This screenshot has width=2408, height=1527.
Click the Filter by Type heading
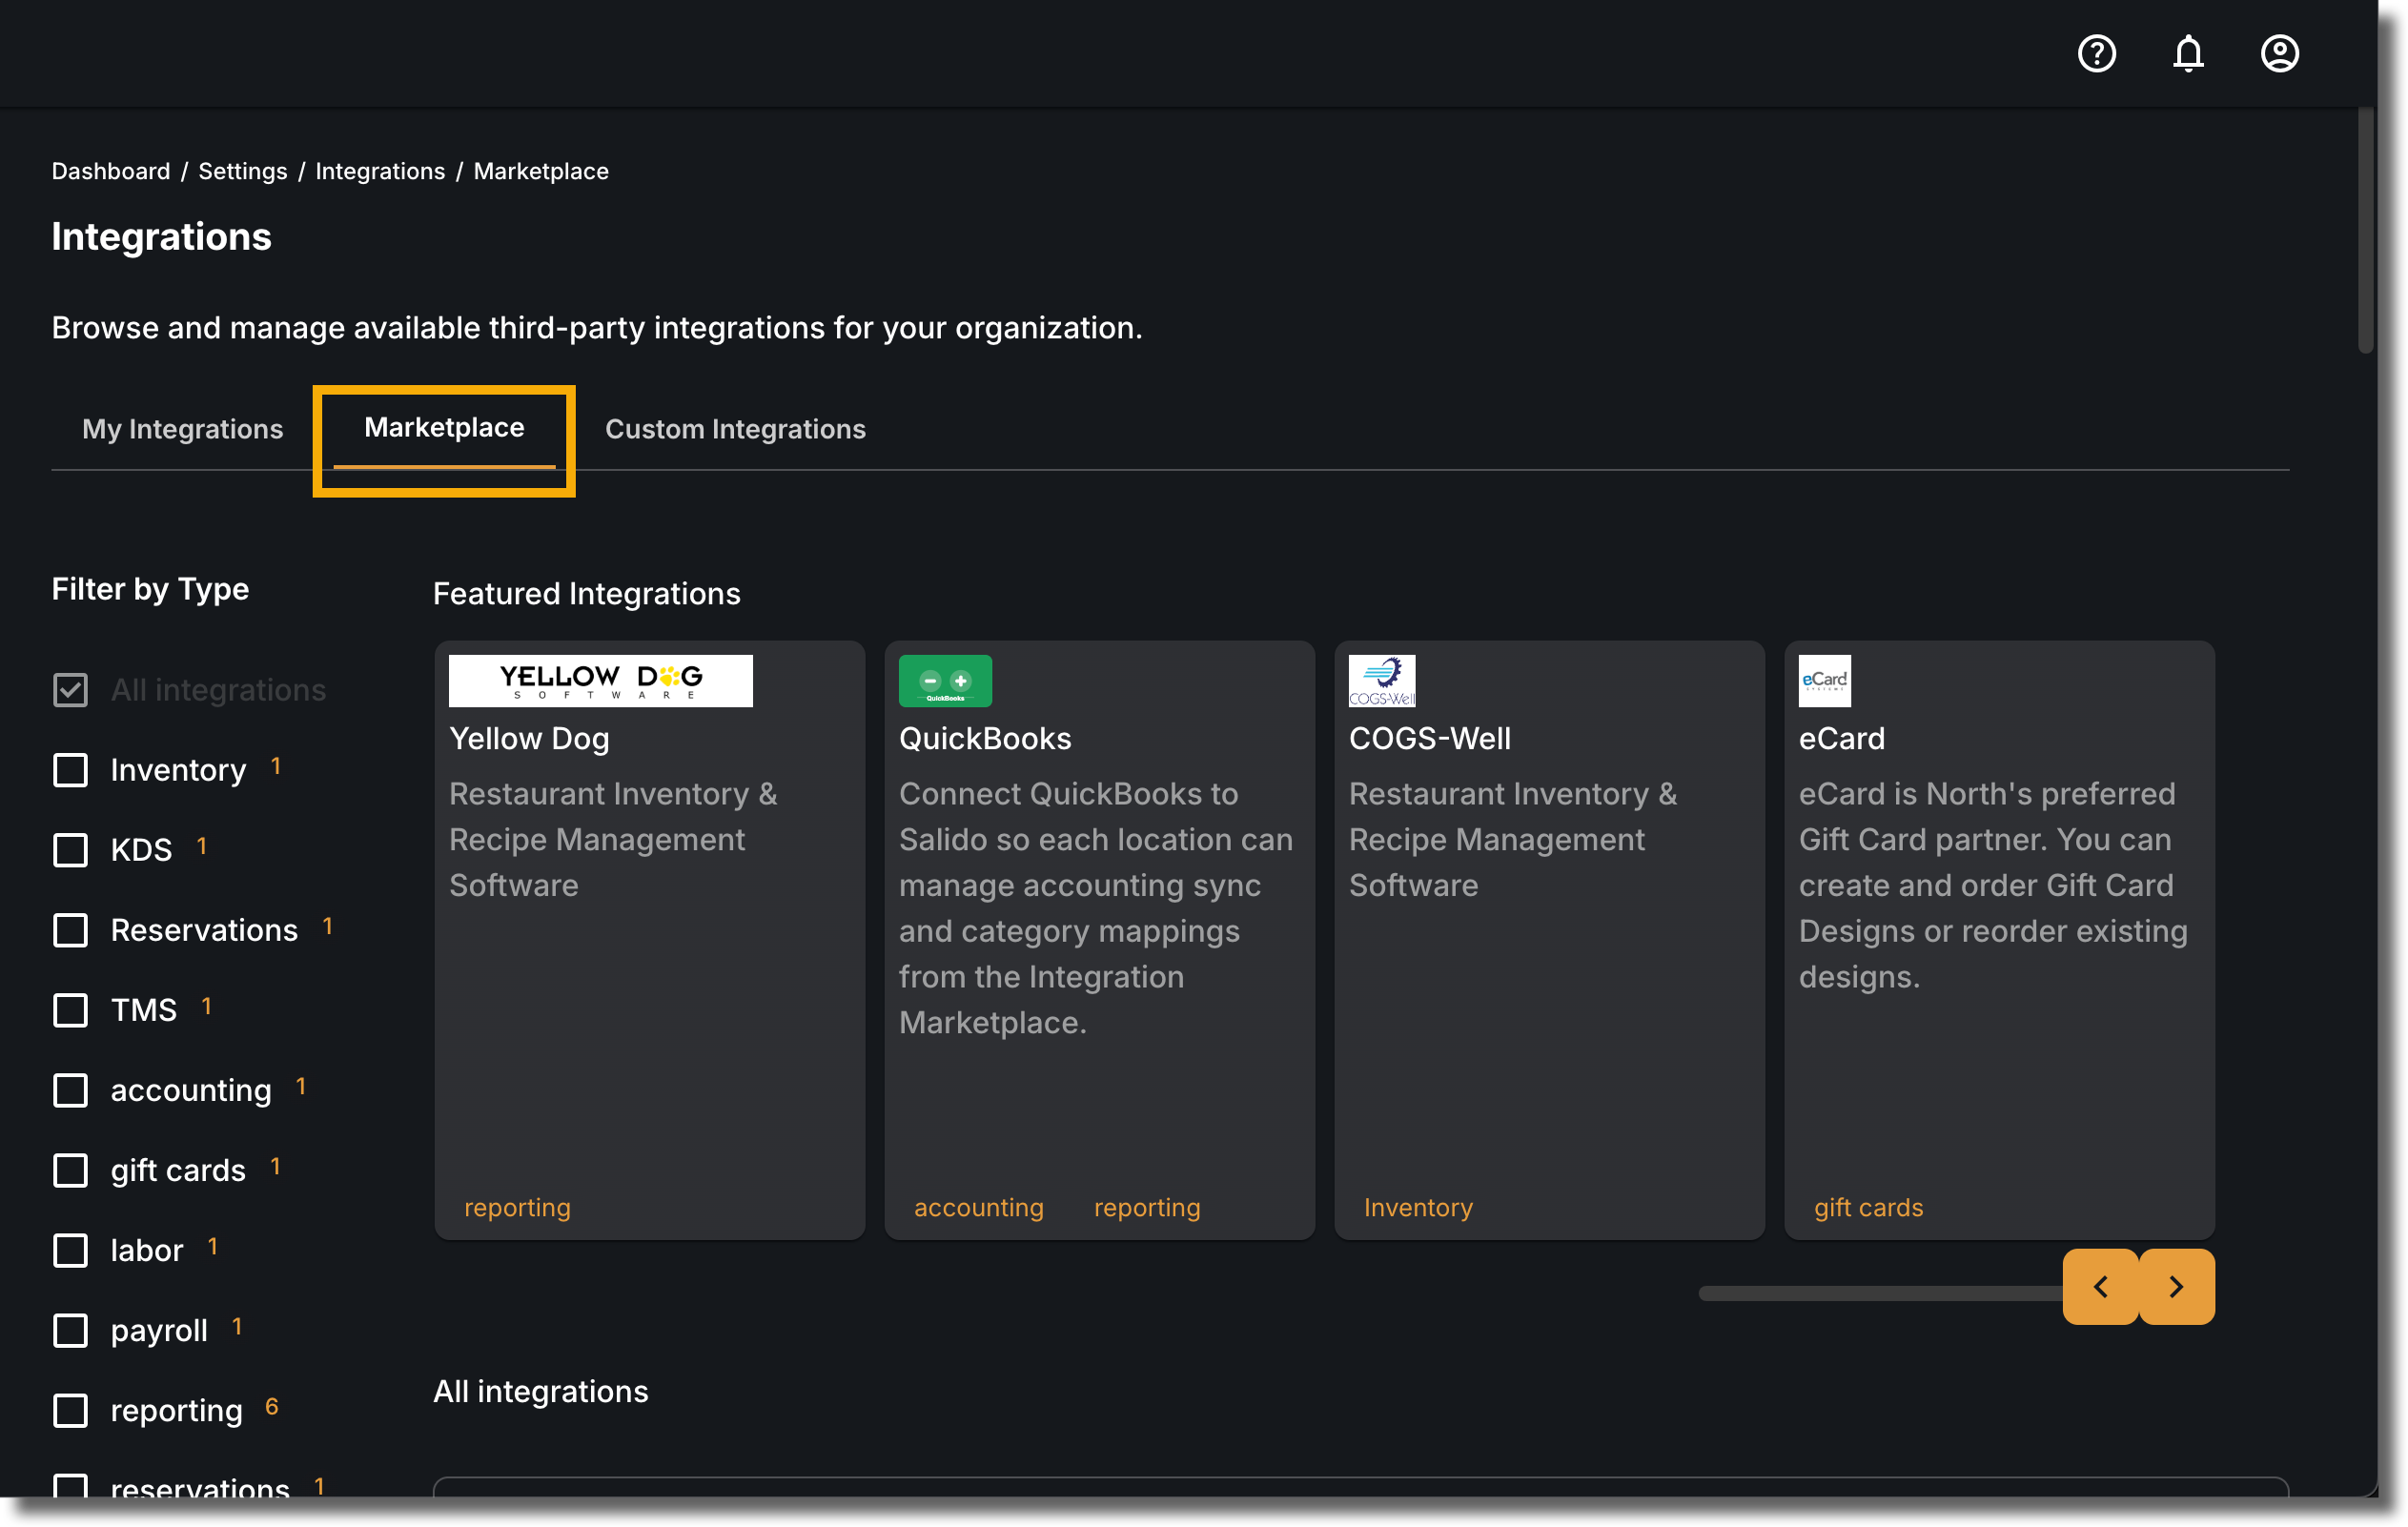click(x=150, y=588)
